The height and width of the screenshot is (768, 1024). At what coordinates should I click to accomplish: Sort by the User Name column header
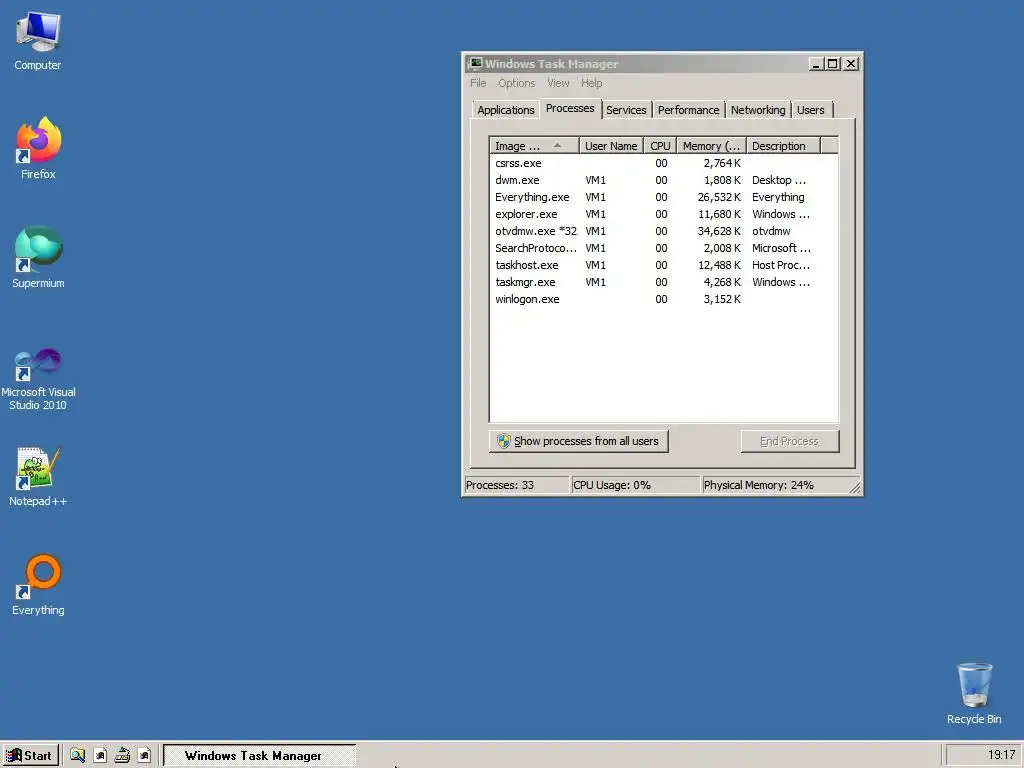click(611, 146)
